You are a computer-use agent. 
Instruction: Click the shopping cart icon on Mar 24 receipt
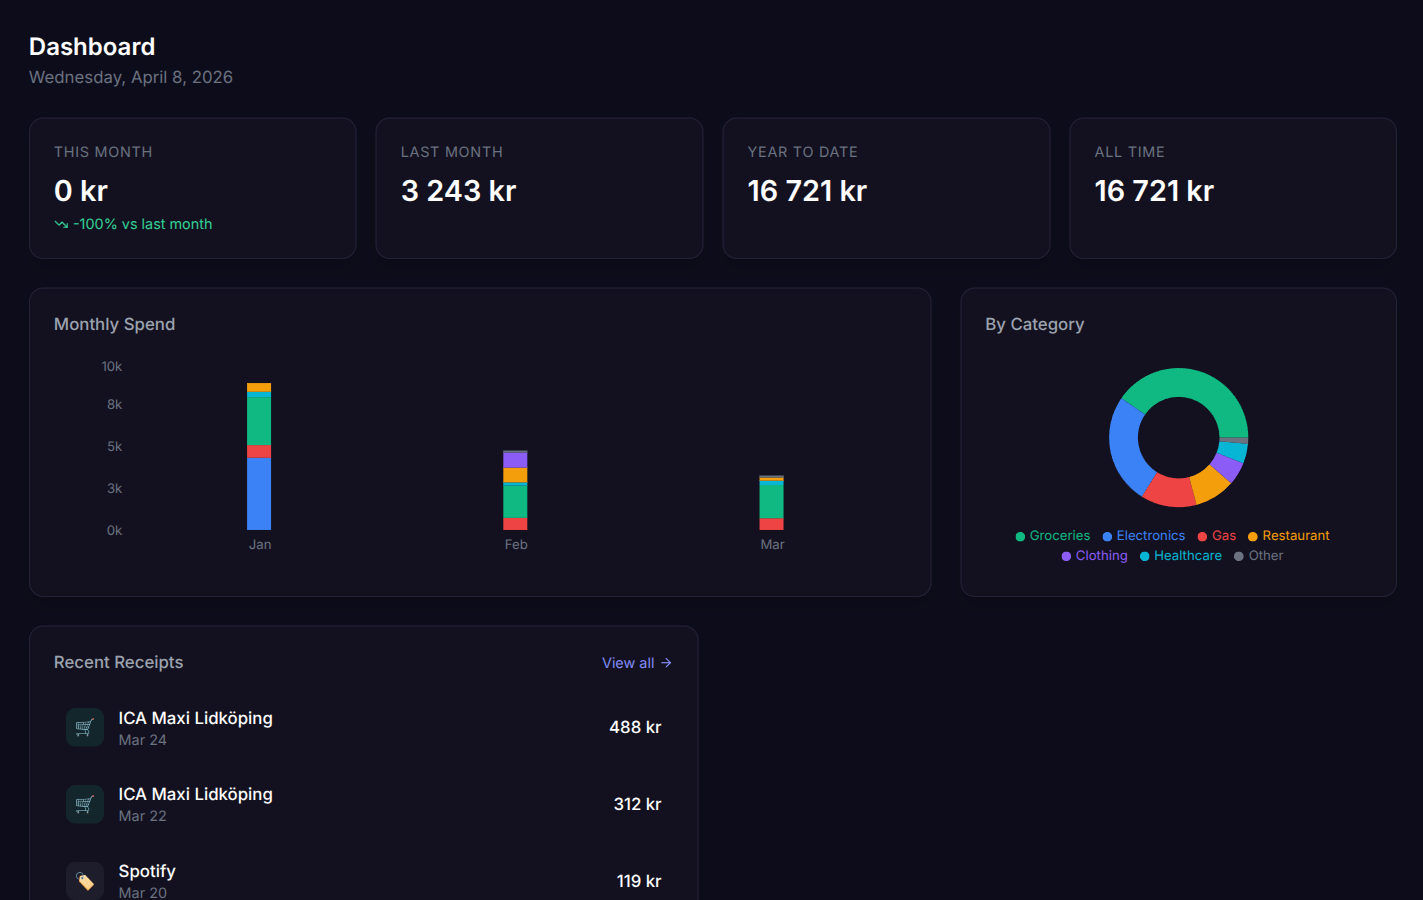tap(85, 727)
